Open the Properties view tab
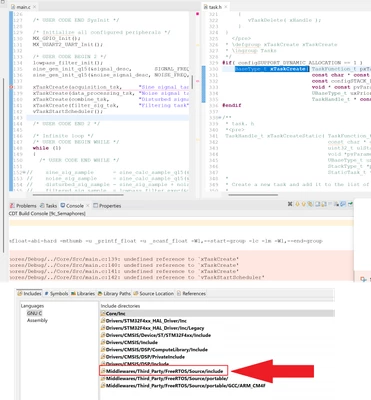The height and width of the screenshot is (400, 371). tap(107, 206)
